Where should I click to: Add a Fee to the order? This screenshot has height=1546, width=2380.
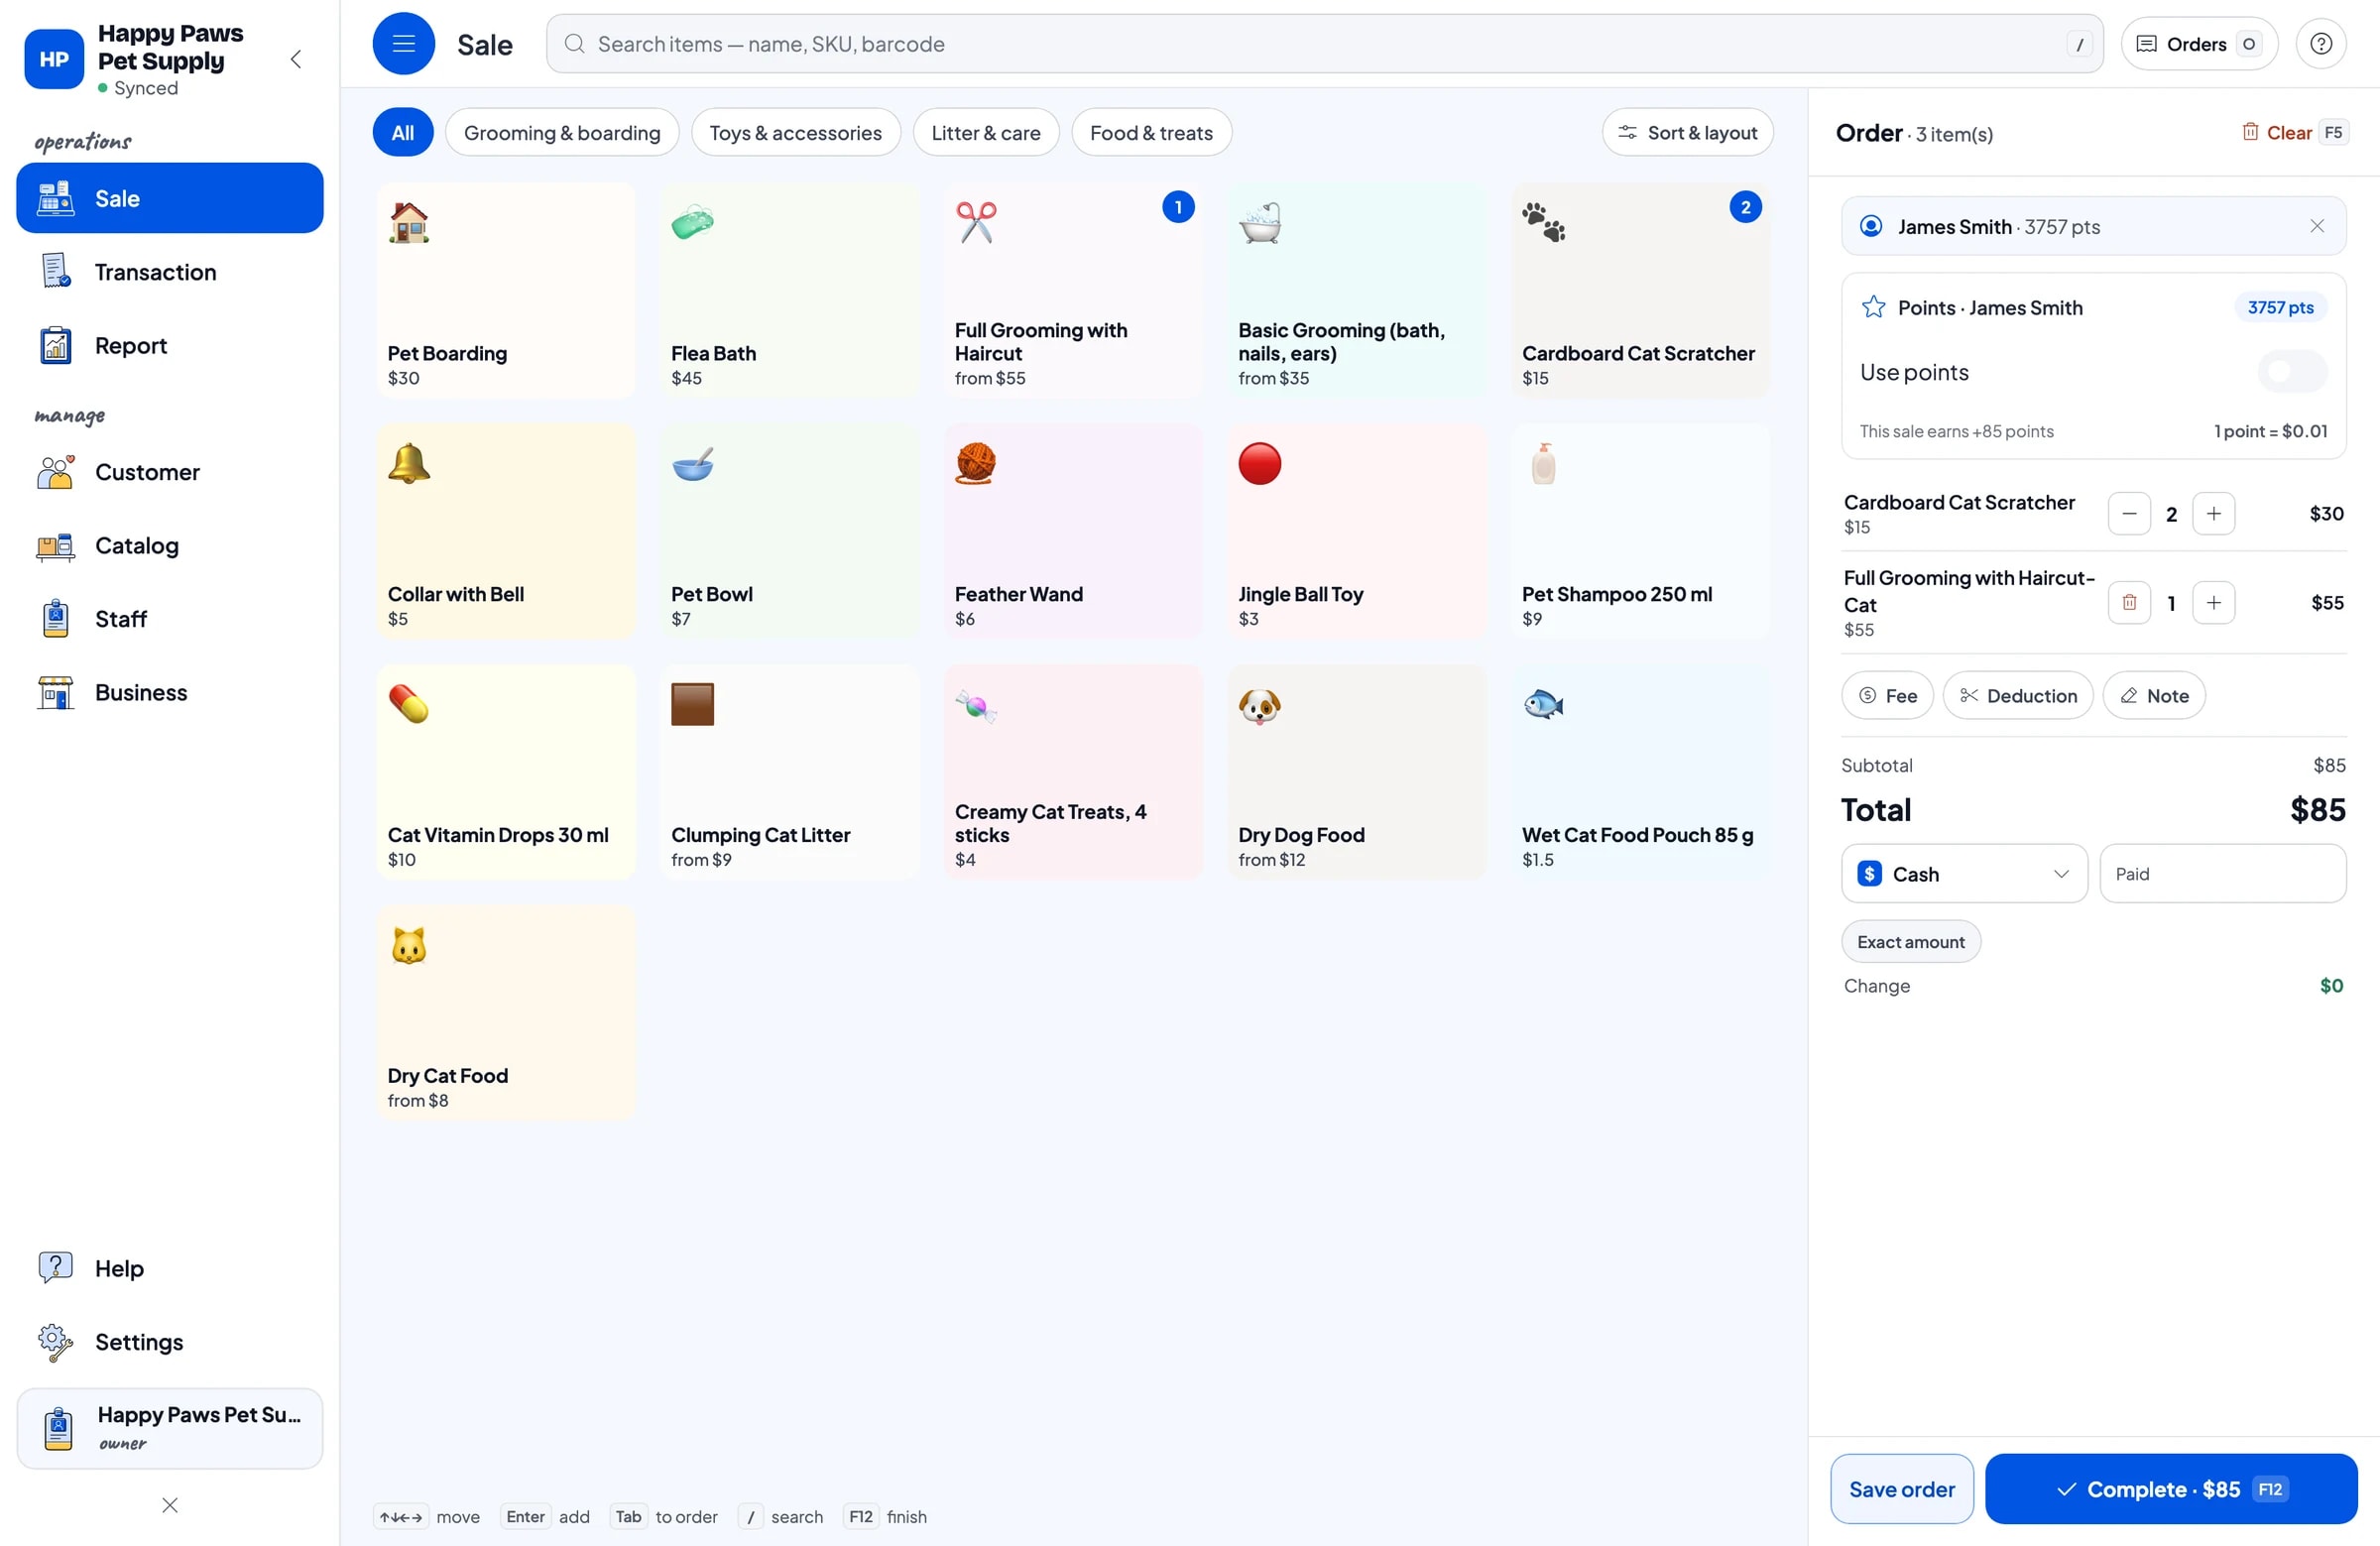[x=1887, y=696]
